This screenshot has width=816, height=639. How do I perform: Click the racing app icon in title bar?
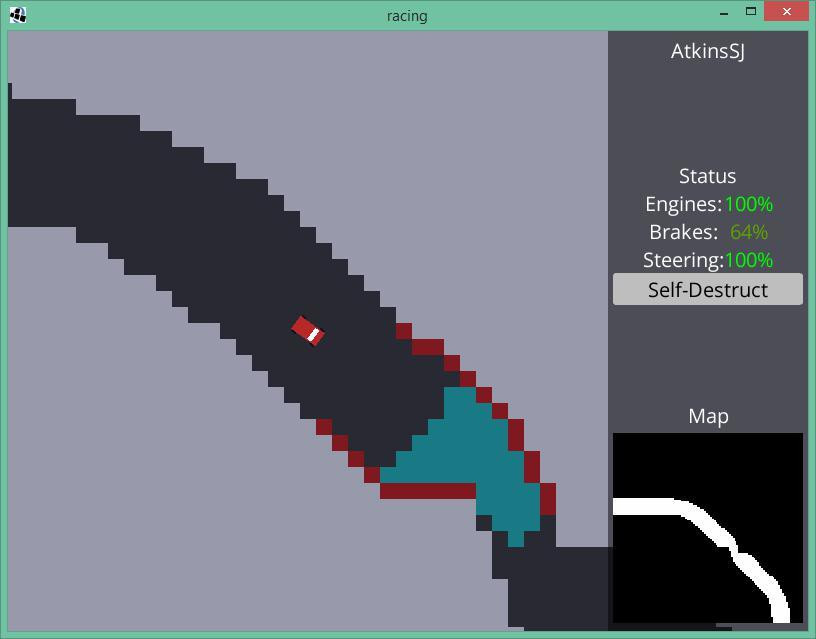pyautogui.click(x=18, y=15)
